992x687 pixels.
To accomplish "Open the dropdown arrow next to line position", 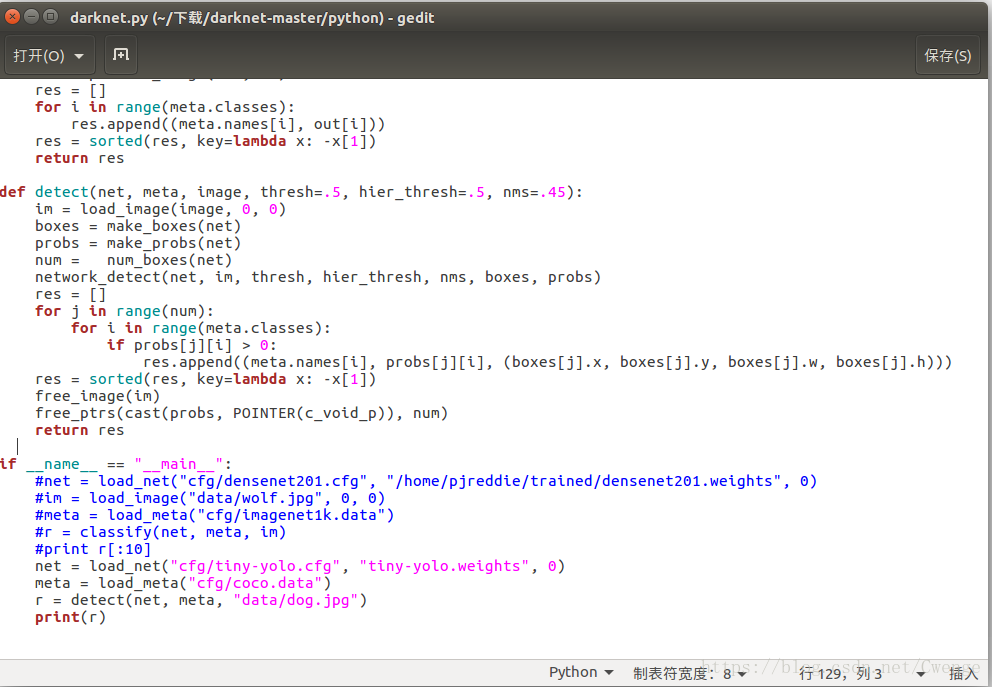I will click(921, 674).
